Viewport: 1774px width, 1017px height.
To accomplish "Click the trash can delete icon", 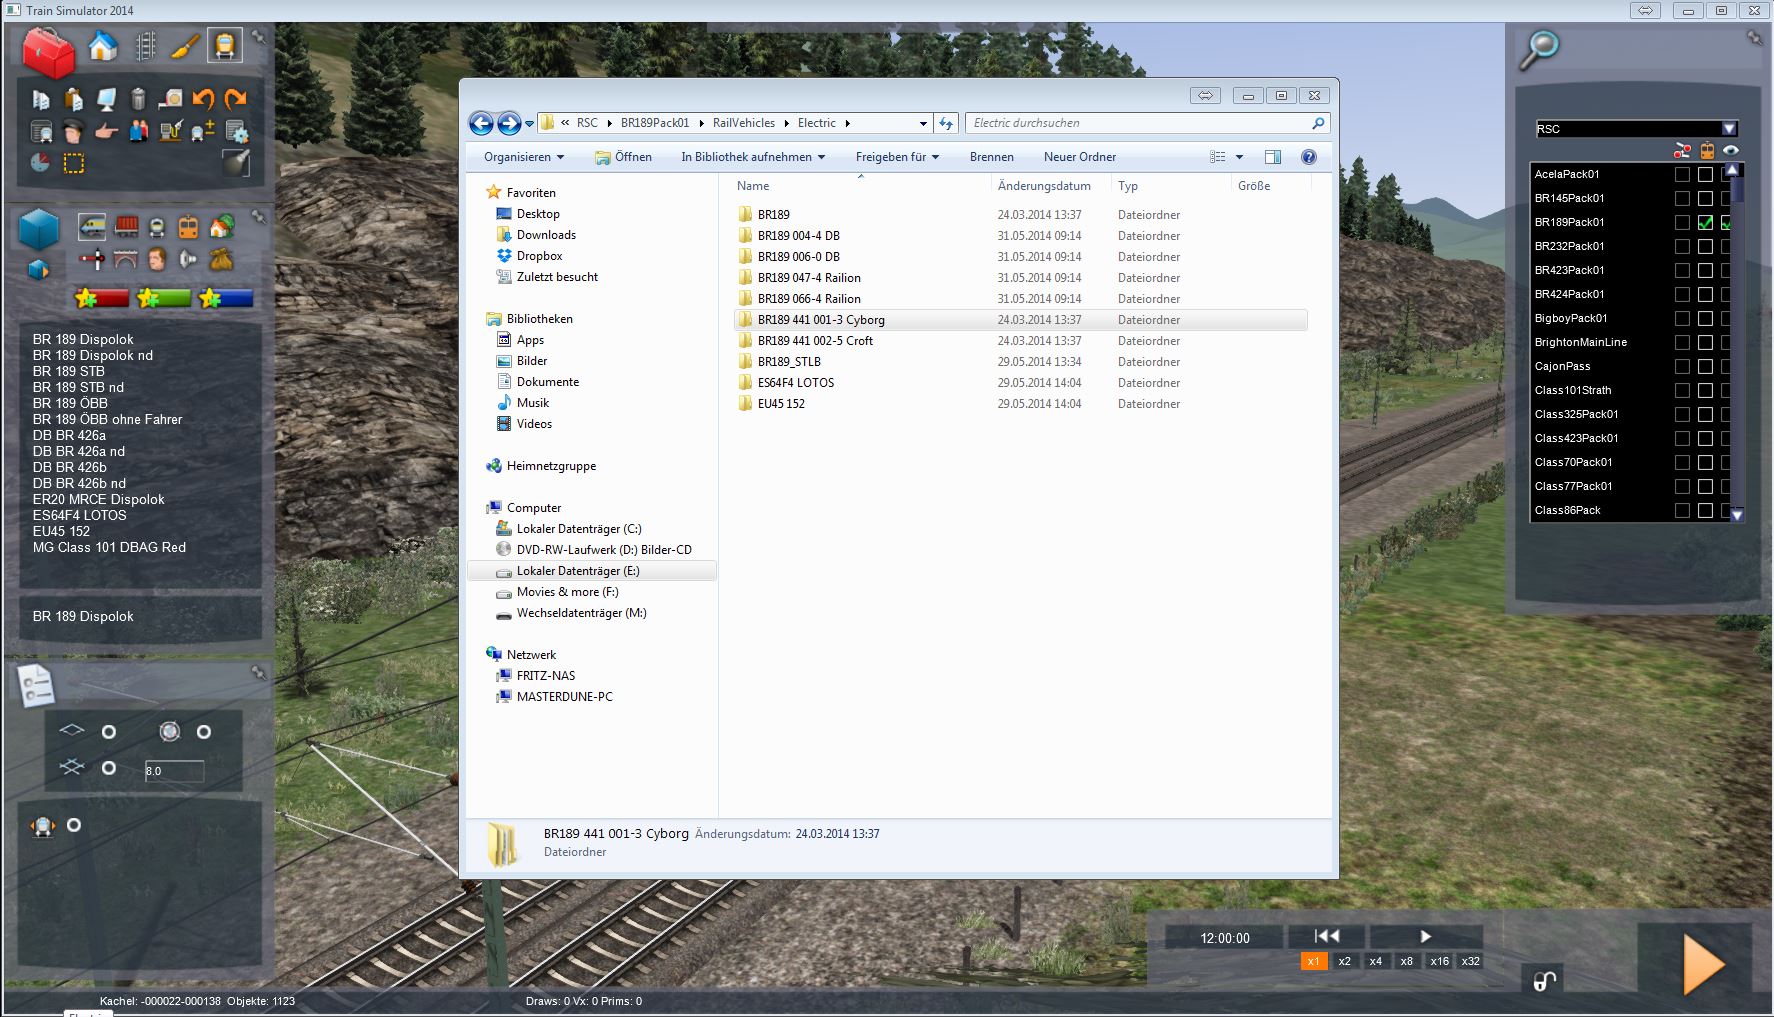I will point(138,99).
